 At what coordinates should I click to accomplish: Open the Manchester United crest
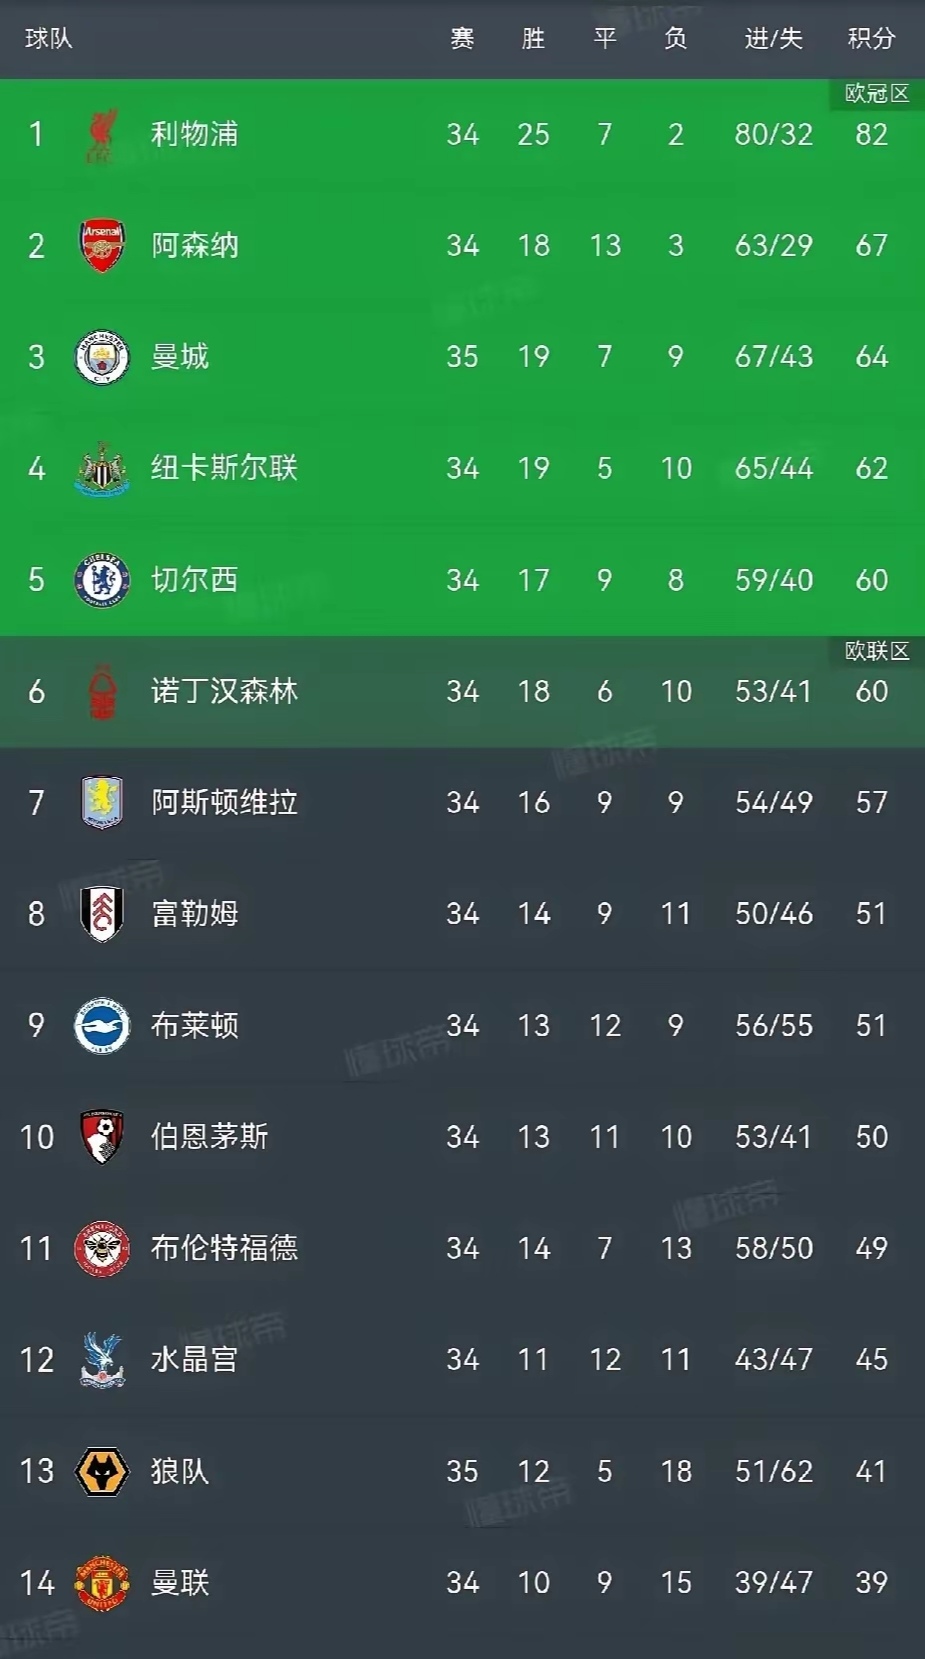101,1582
